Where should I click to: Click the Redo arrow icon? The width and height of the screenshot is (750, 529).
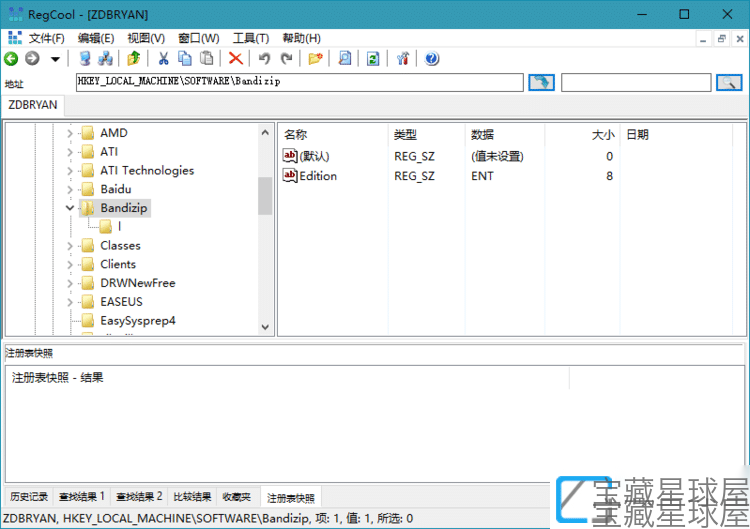coord(286,59)
